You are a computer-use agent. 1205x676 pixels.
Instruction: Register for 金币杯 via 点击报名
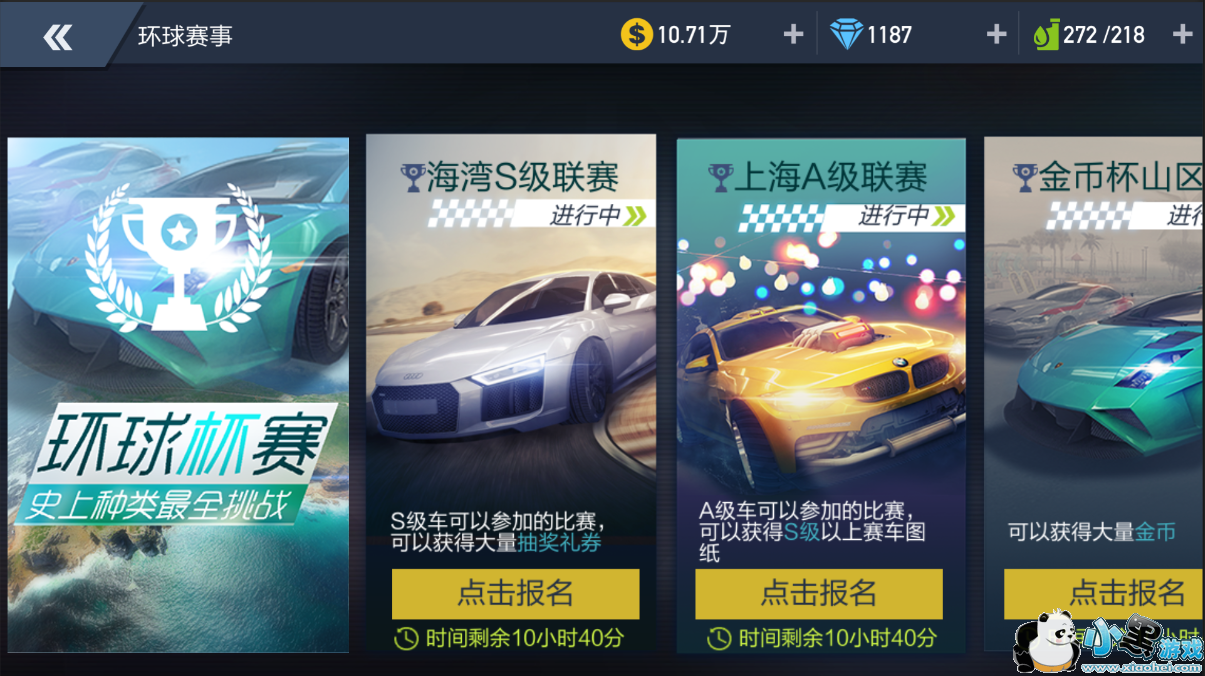(x=1104, y=593)
